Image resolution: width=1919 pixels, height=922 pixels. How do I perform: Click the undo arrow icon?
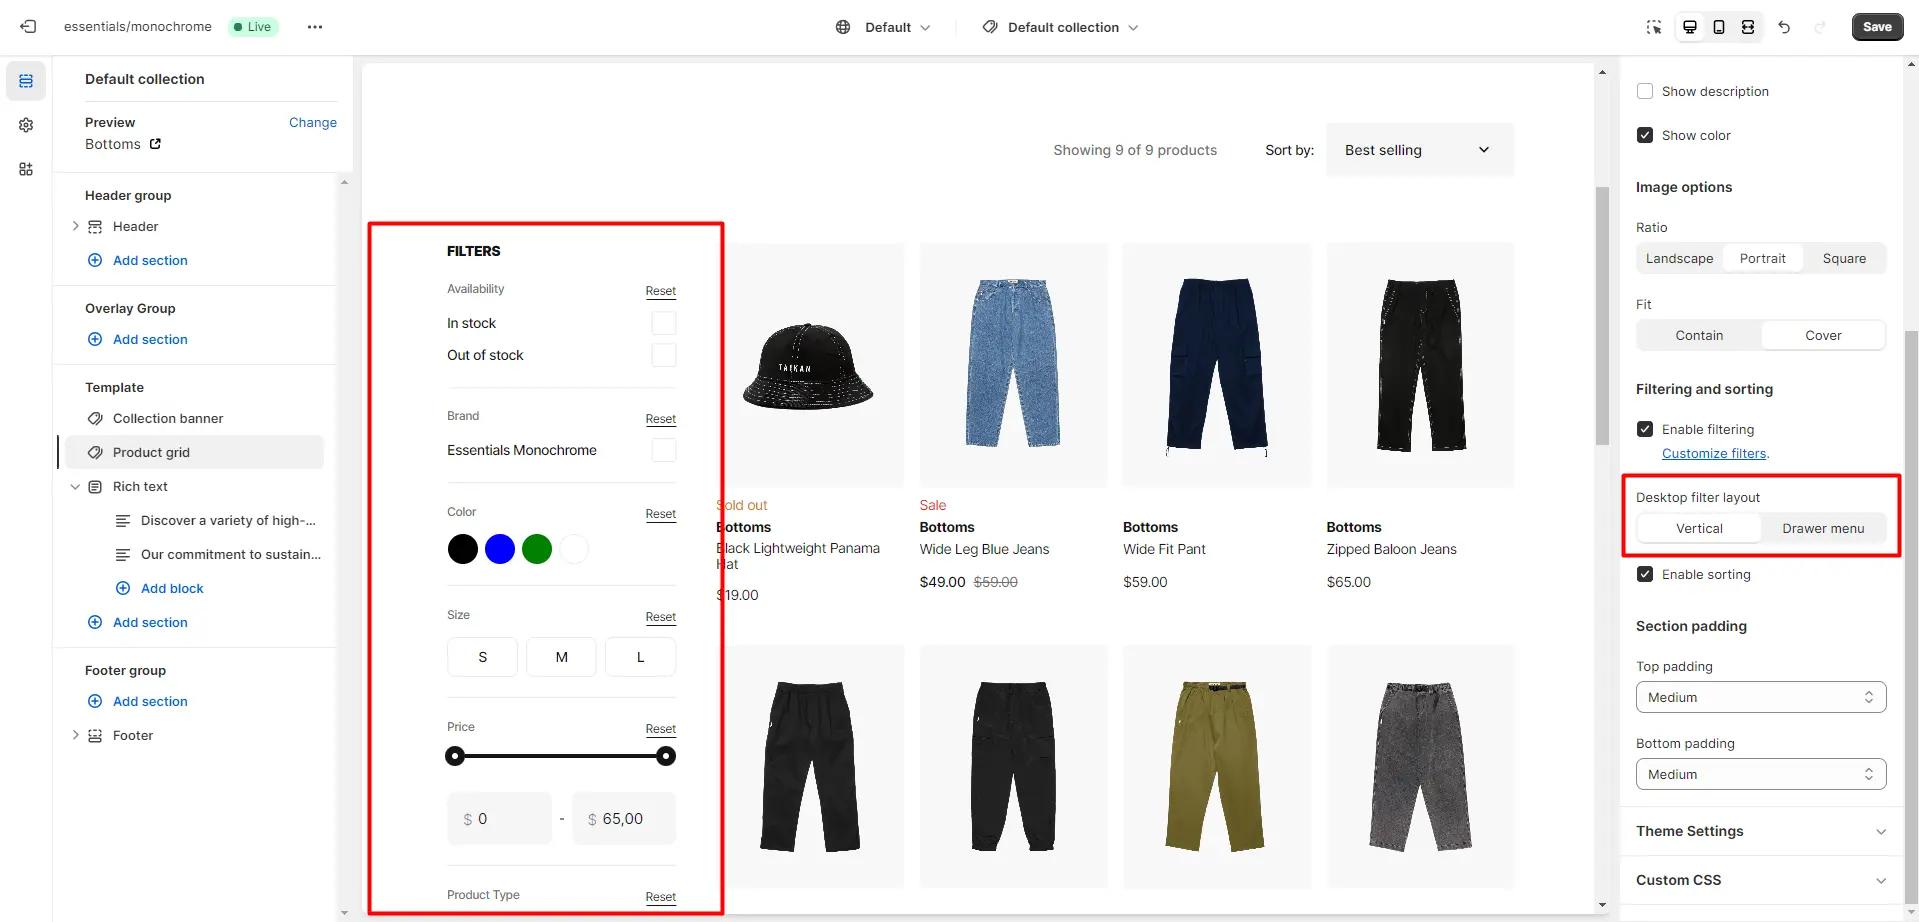pos(1784,27)
